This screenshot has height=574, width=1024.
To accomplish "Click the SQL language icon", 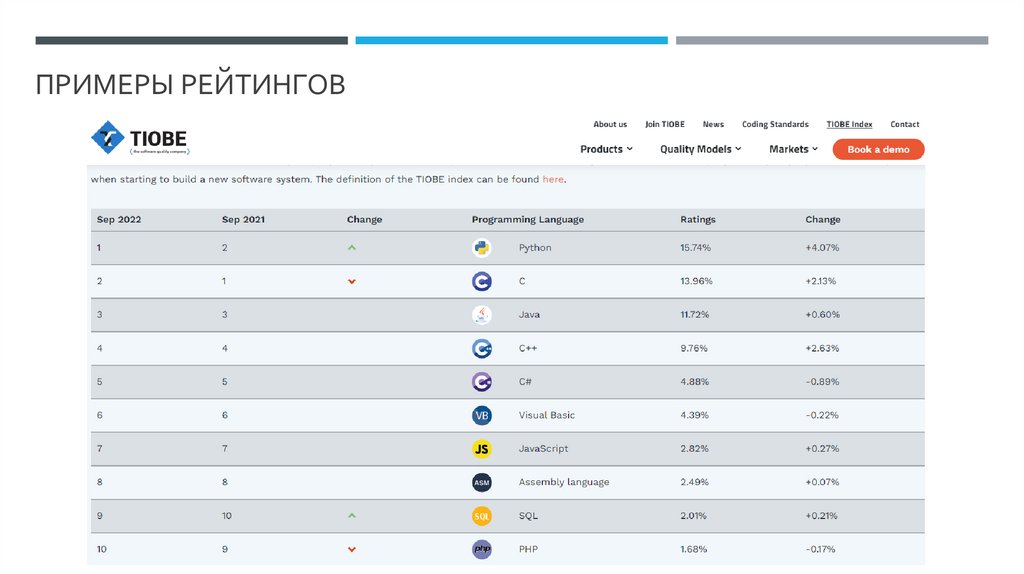I will coord(482,516).
